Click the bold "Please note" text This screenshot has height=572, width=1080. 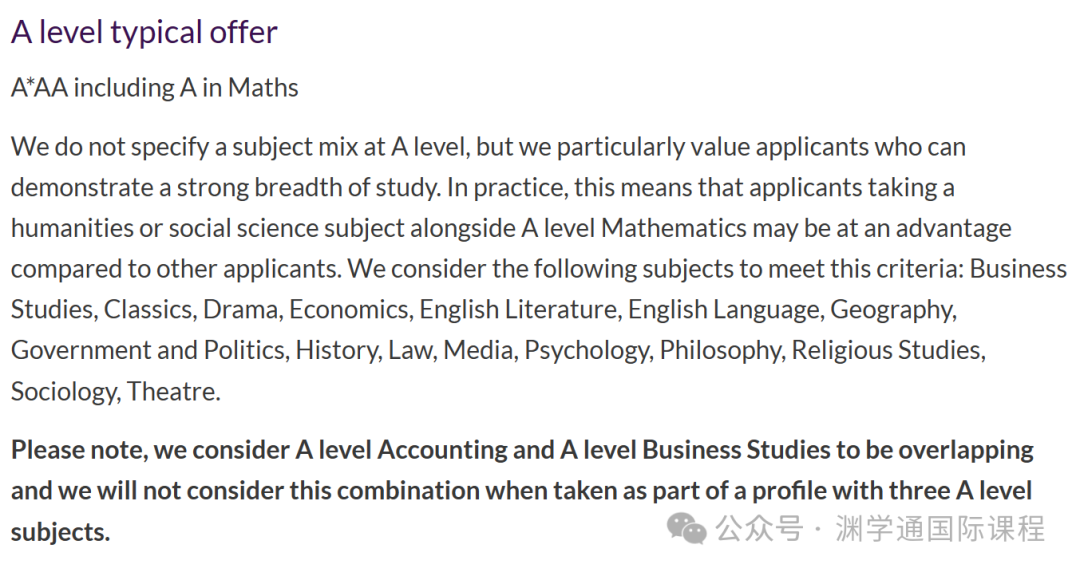click(x=78, y=450)
